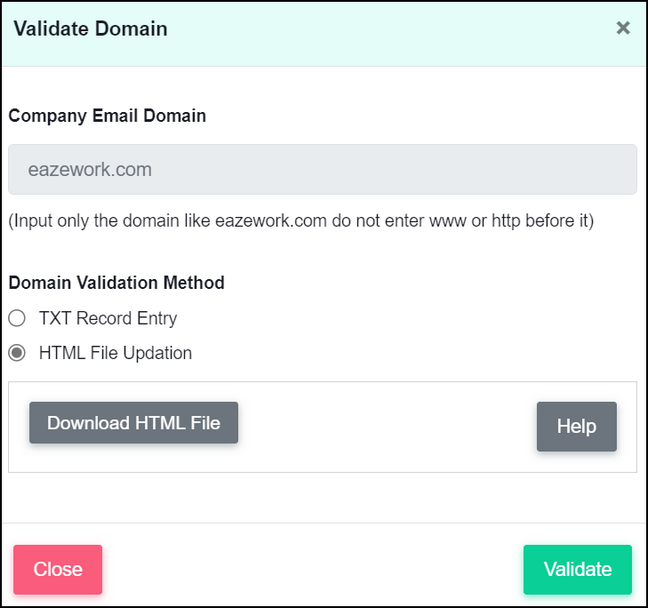Open the Help button
Viewport: 648px width, 608px height.
tap(577, 427)
